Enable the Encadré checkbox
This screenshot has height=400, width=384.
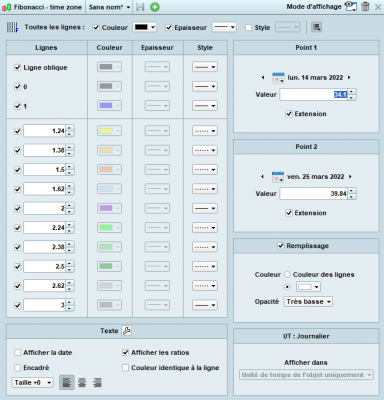[18, 368]
